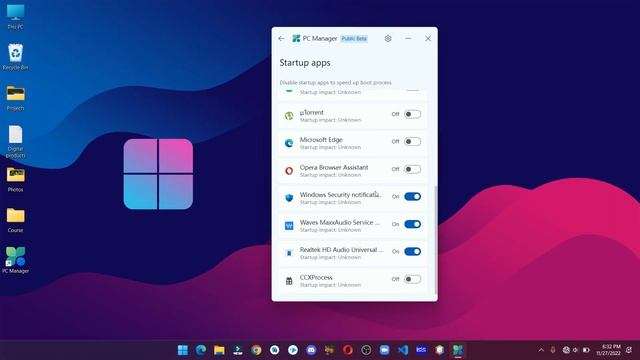The image size is (640, 360).
Task: Toggle µTorrent startup switch
Action: click(412, 114)
